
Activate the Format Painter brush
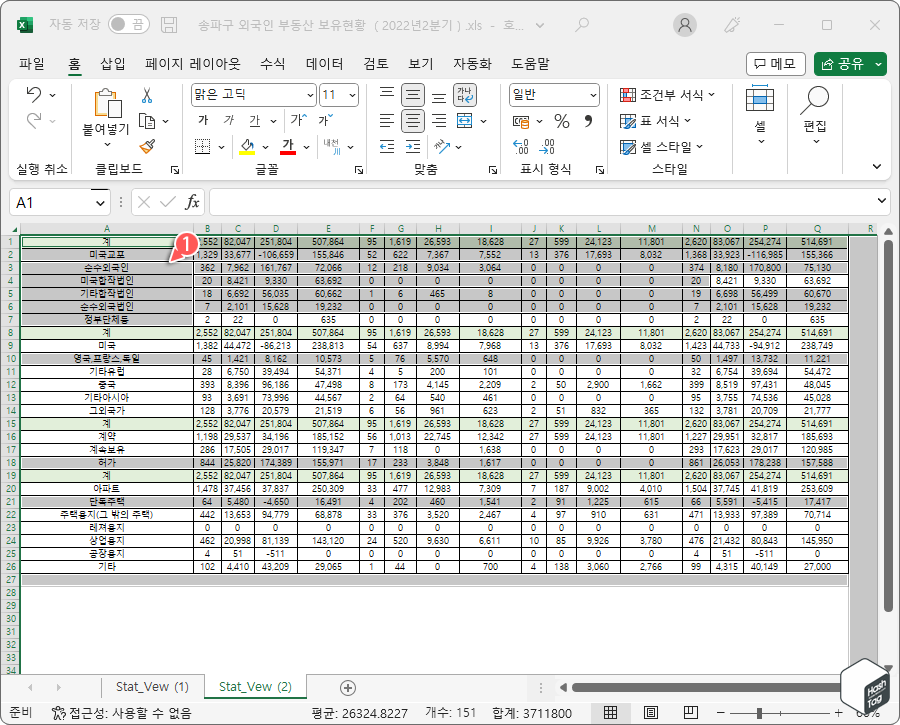pos(148,146)
